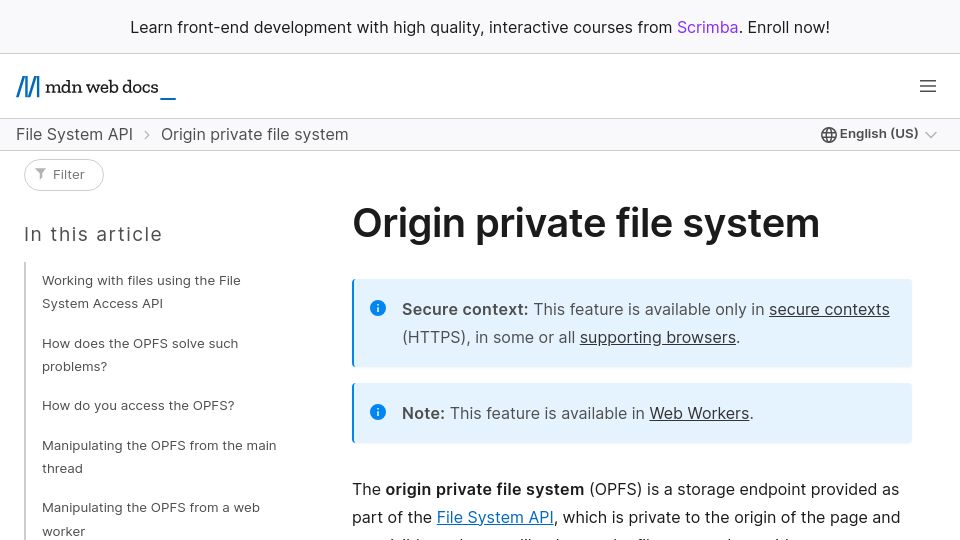Follow the supporting browsers link

point(658,337)
